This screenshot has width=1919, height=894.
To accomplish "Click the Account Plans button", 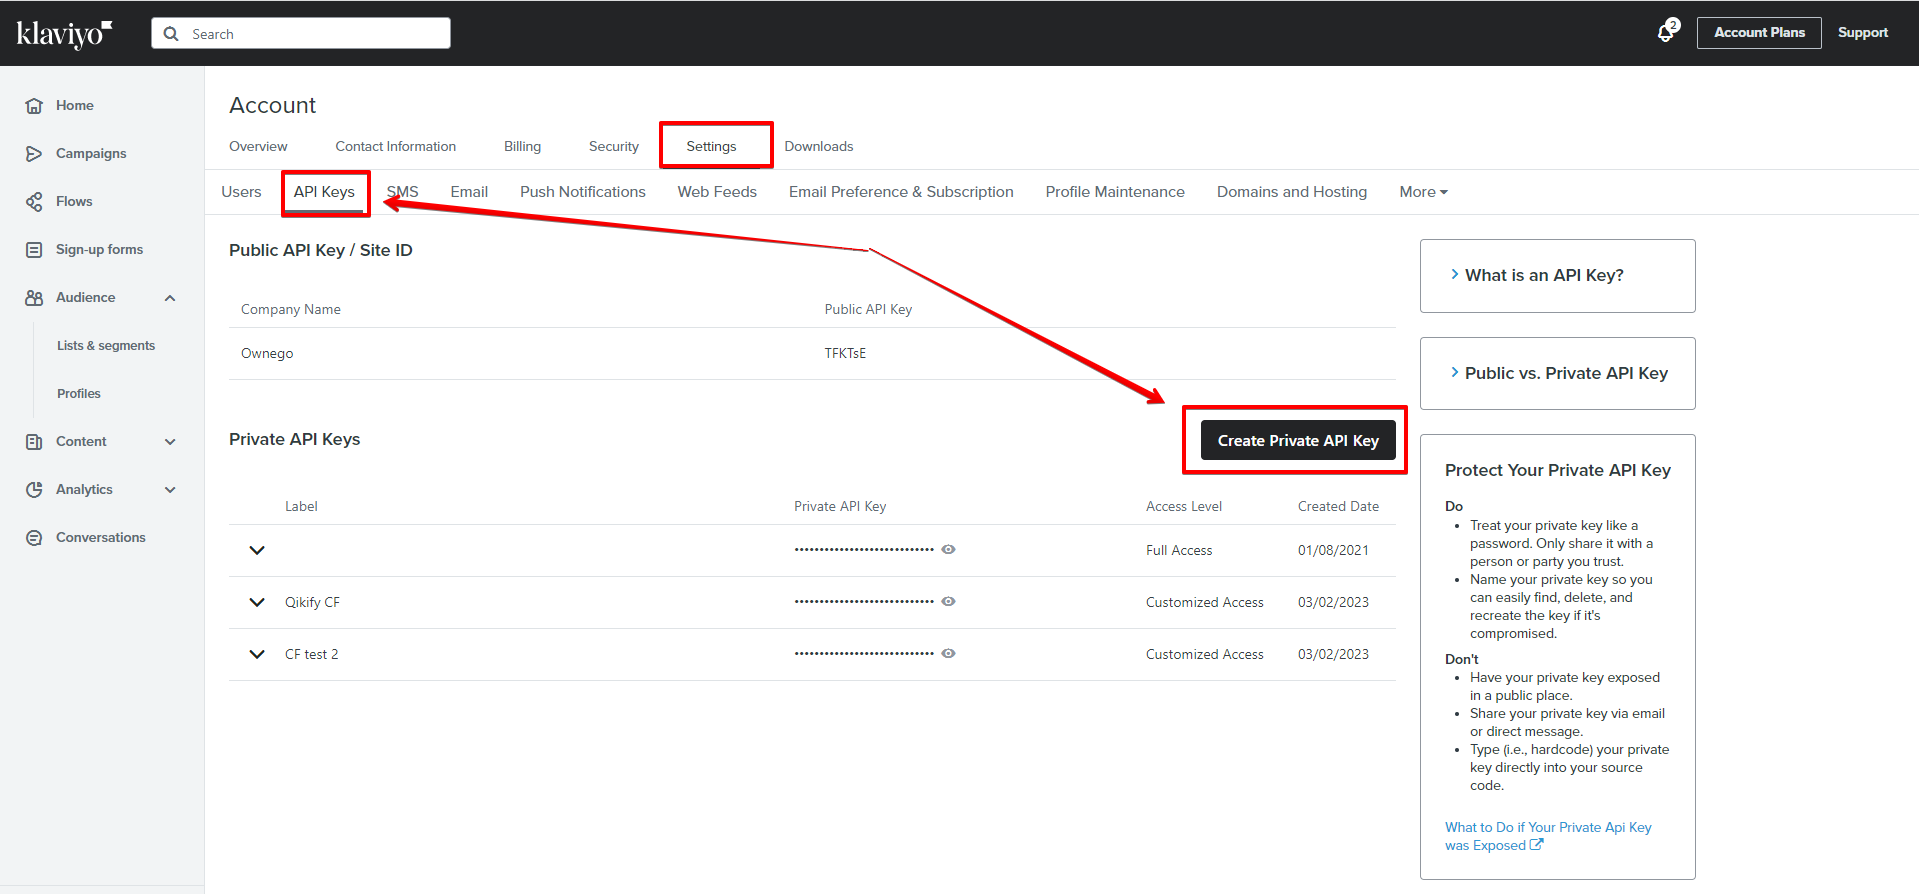I will point(1759,33).
